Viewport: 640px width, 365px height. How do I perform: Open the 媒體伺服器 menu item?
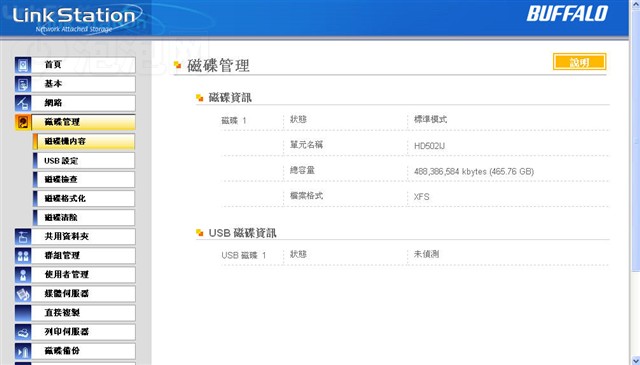pyautogui.click(x=83, y=294)
